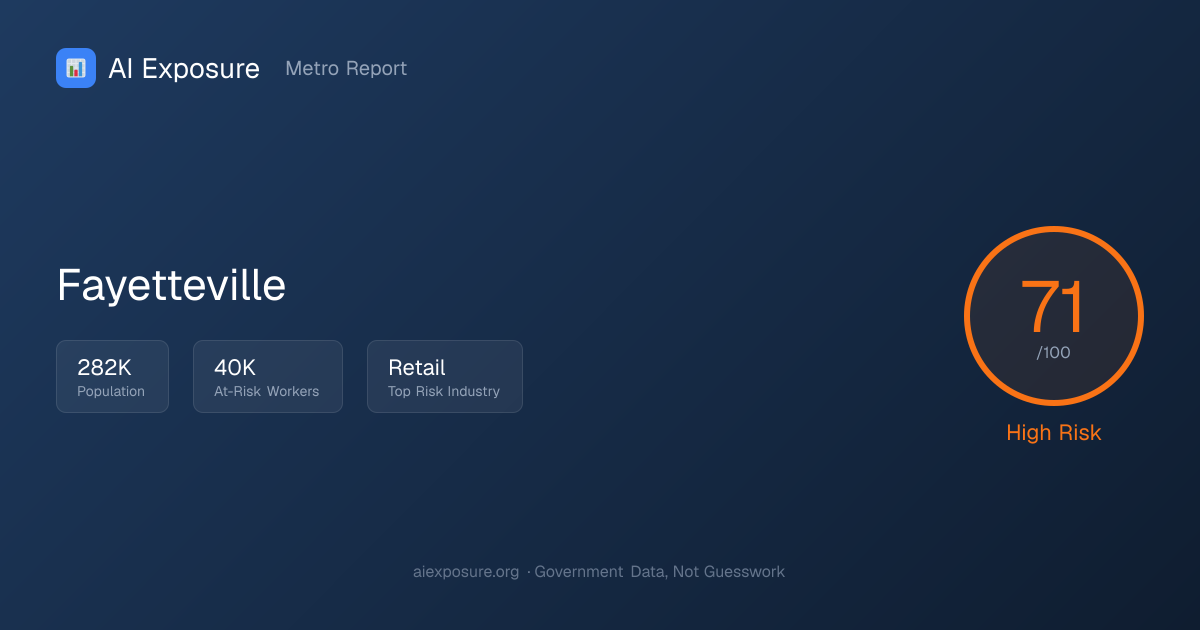Click the 71 risk score number
Screen dimensions: 1200x630
point(1053,307)
